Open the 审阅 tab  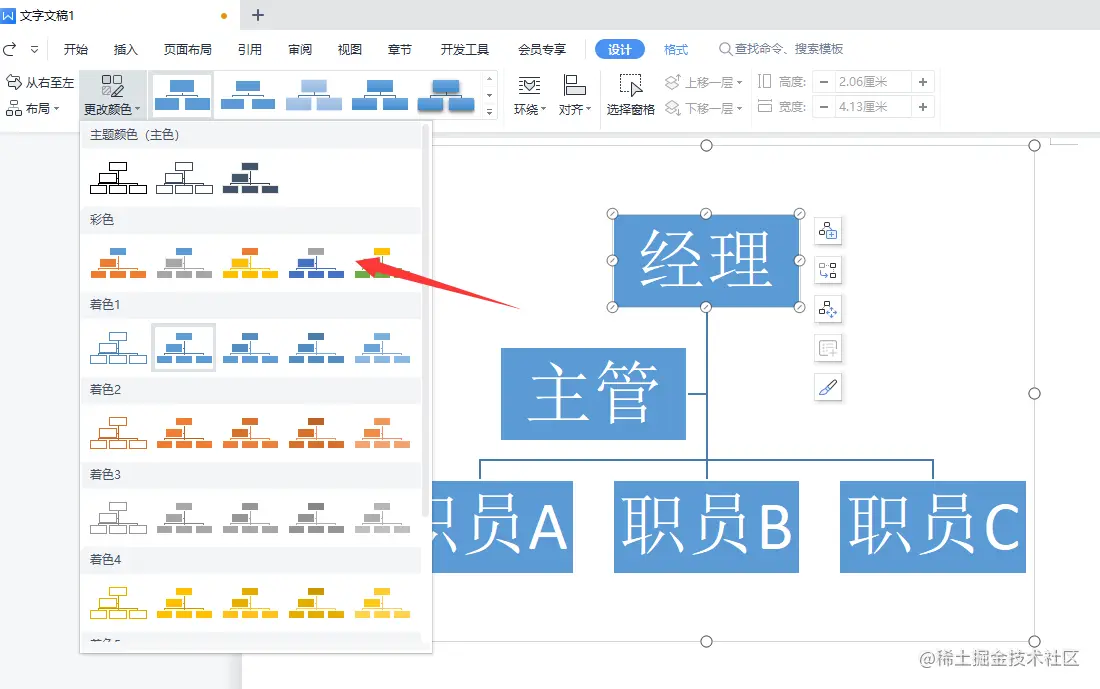[x=300, y=49]
